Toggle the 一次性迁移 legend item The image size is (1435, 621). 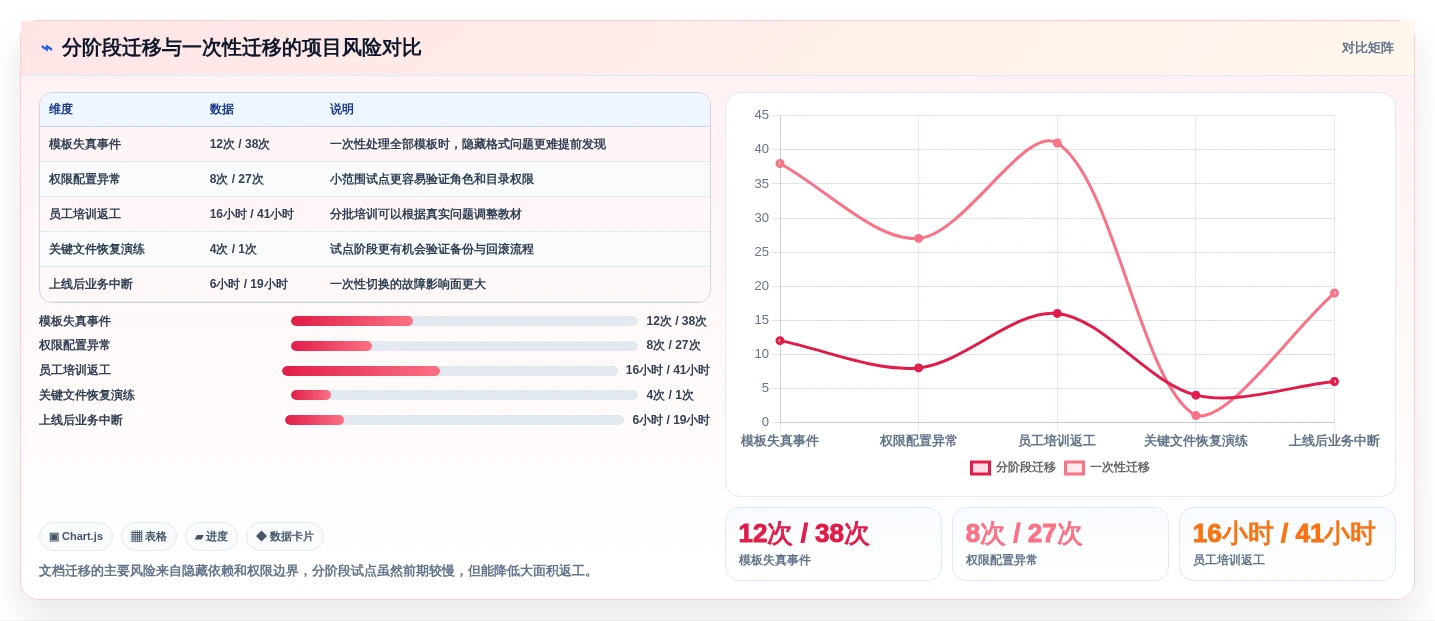(x=1107, y=467)
